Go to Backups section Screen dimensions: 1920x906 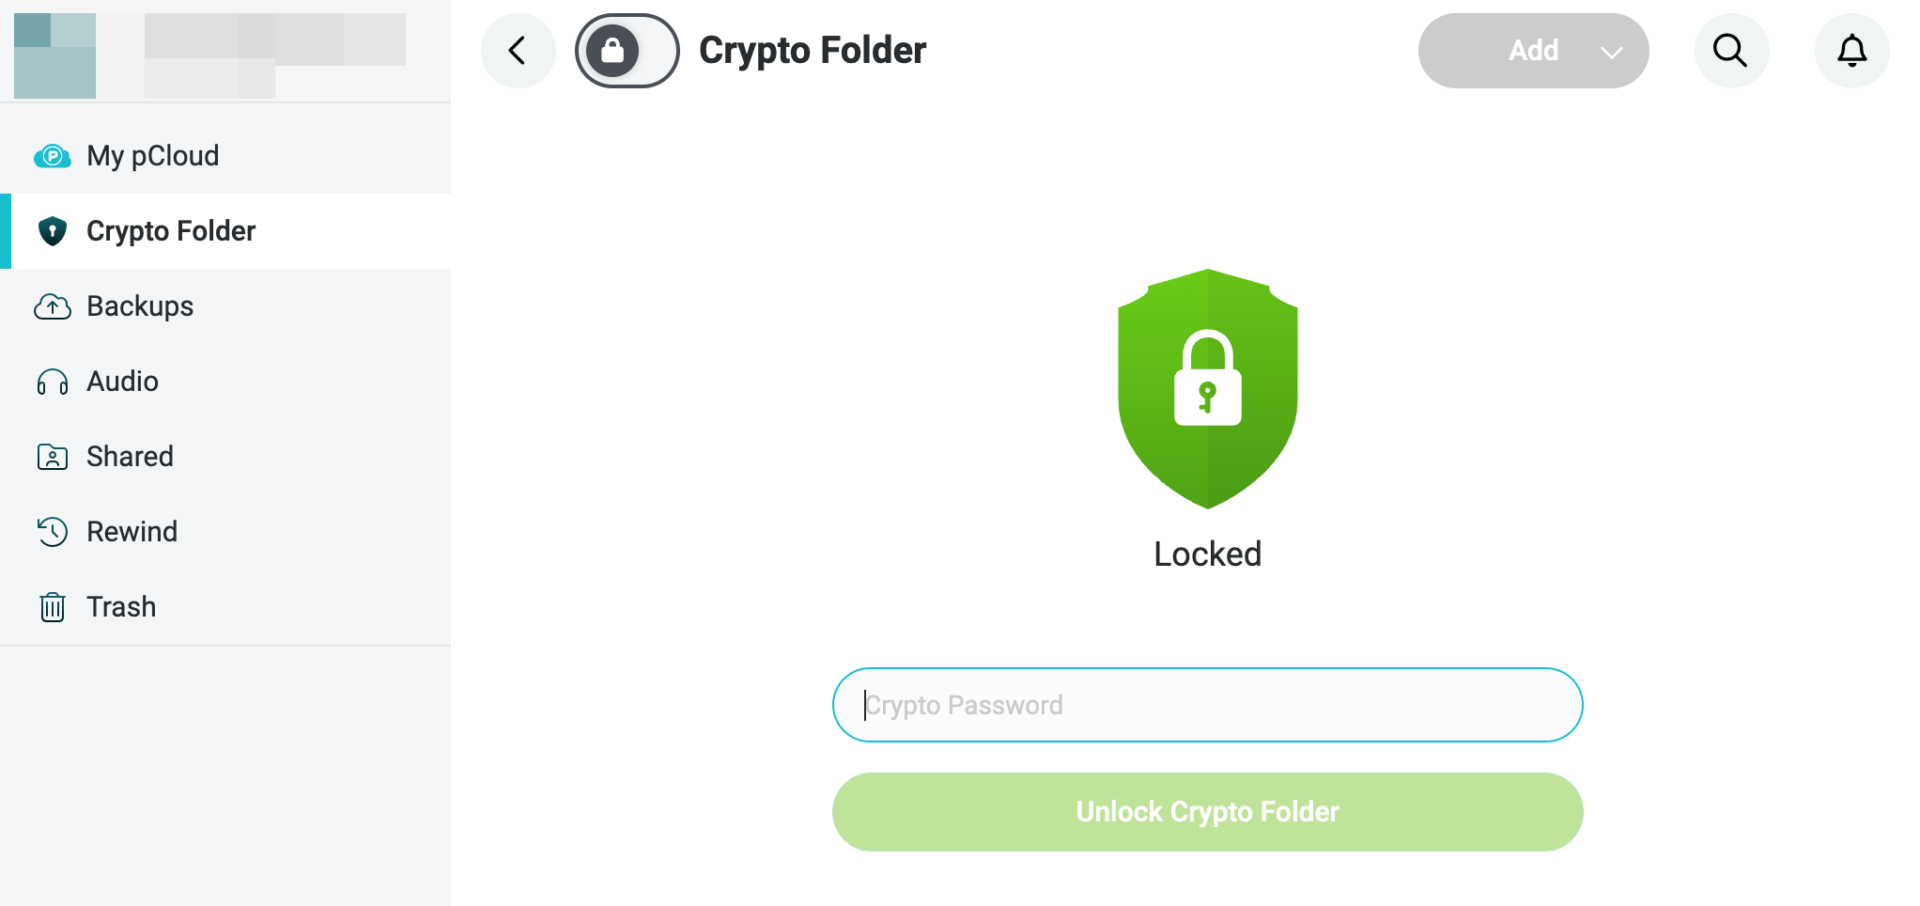click(x=140, y=306)
